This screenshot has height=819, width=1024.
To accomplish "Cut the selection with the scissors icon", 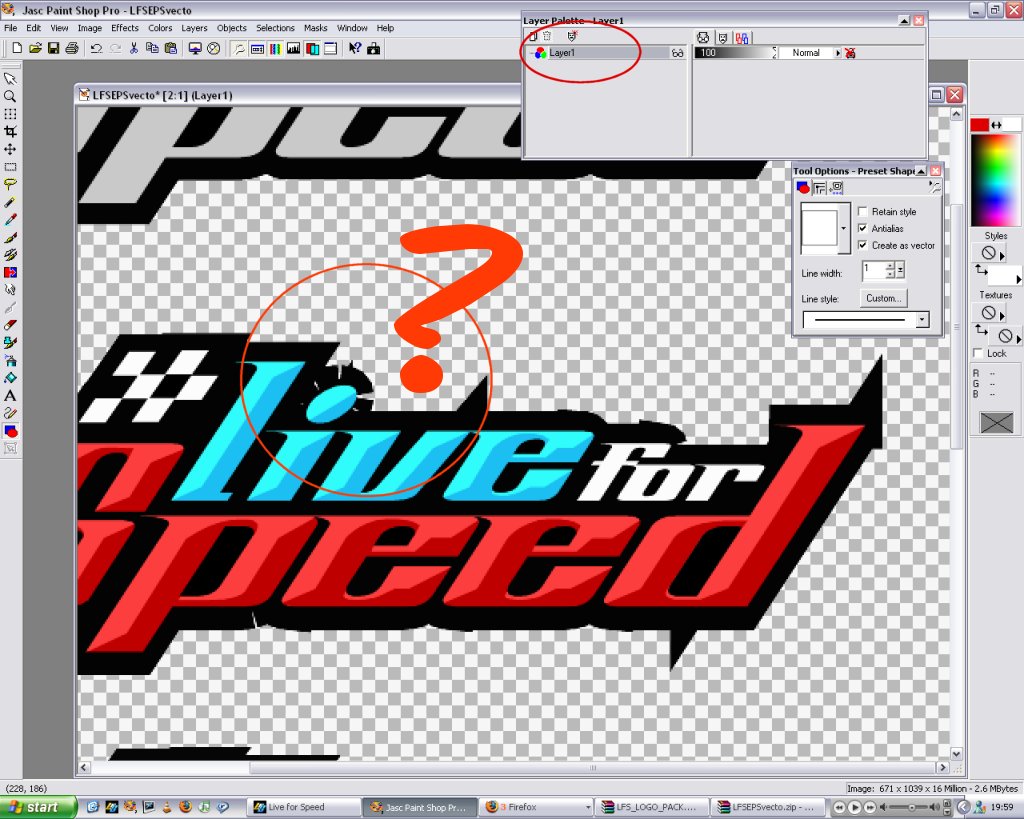I will point(133,48).
